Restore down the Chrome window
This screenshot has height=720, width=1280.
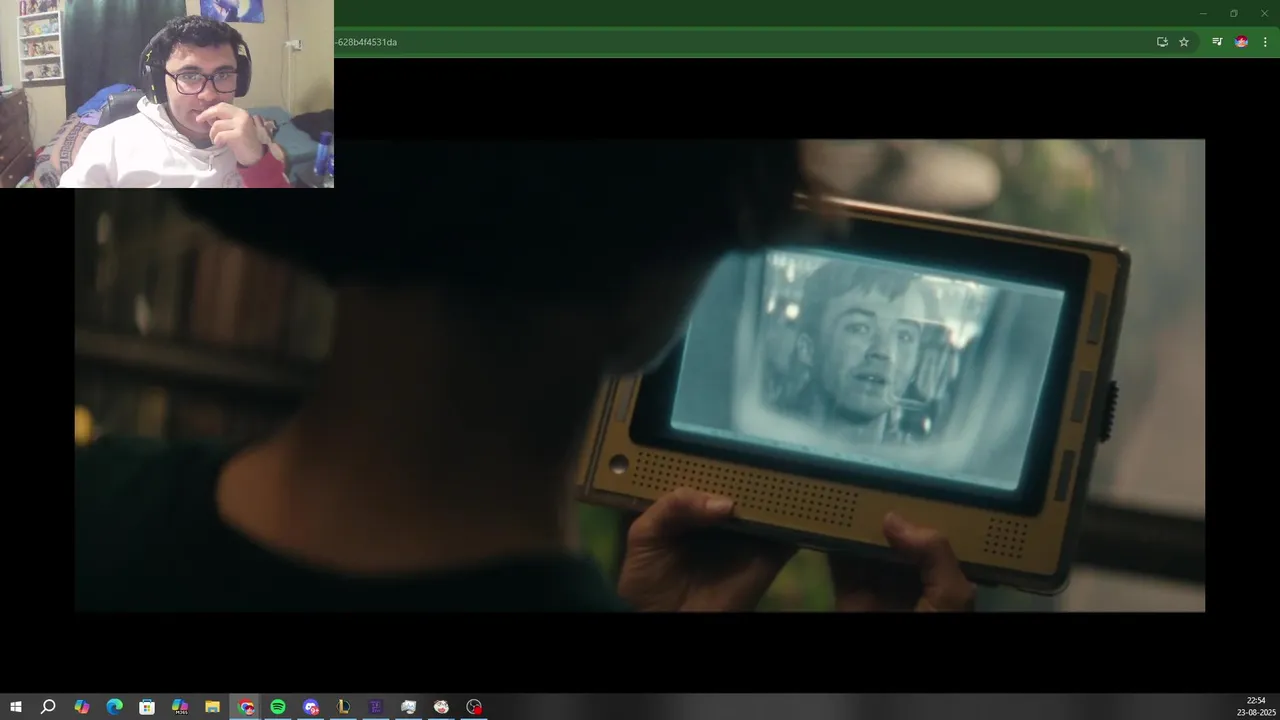pyautogui.click(x=1234, y=13)
